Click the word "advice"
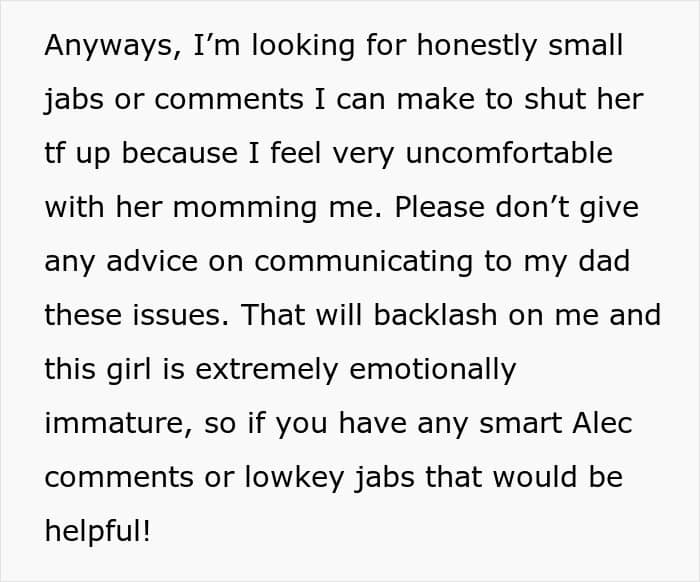700x582 pixels. click(152, 261)
